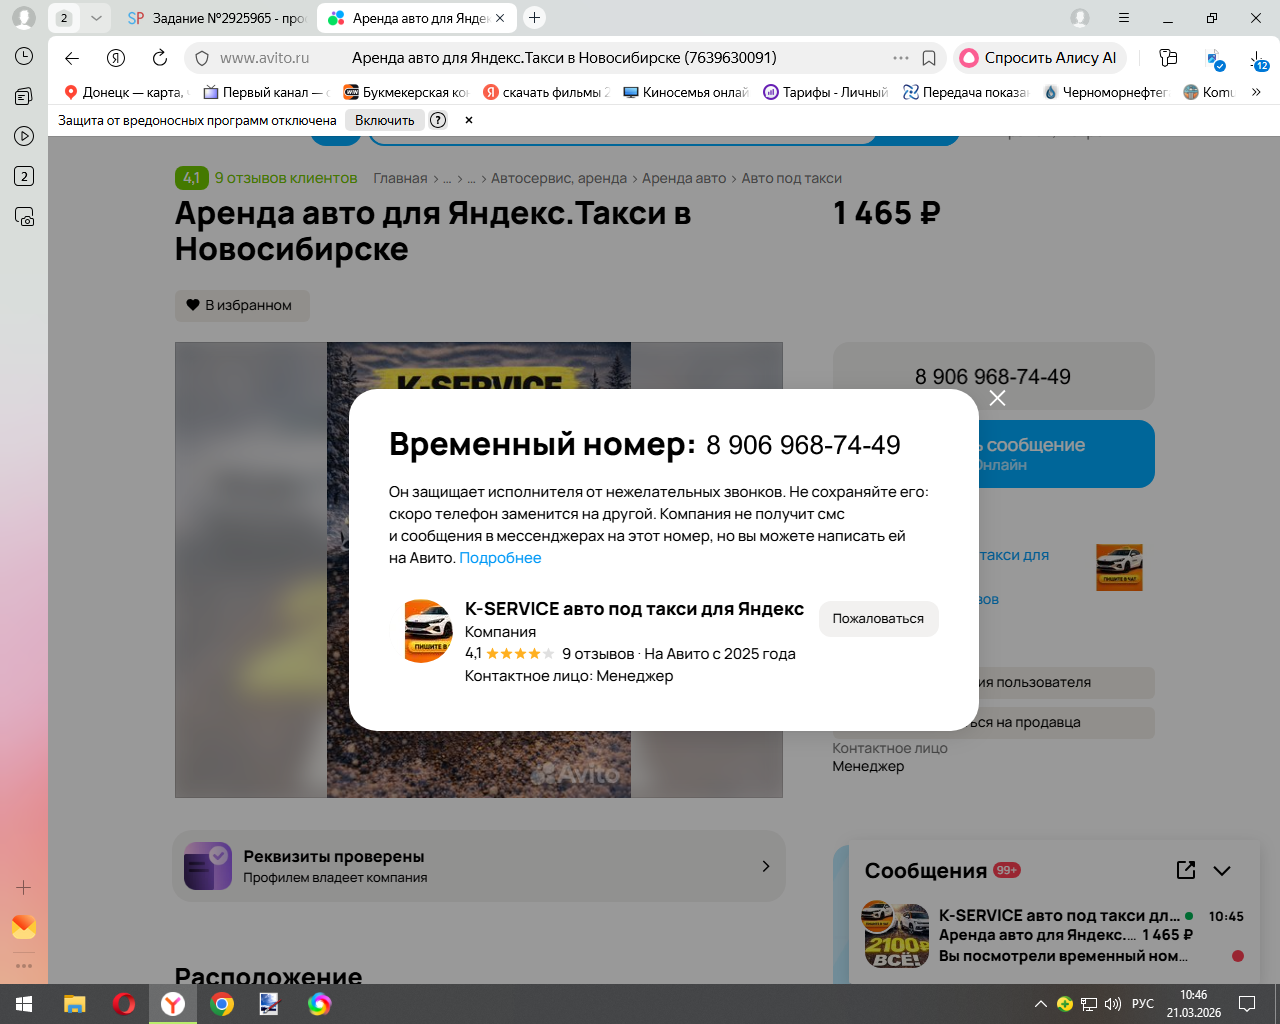Screen dimensions: 1280x1024
Task: Click the K-SERVICE seller avatar in the popup
Action: 428,631
